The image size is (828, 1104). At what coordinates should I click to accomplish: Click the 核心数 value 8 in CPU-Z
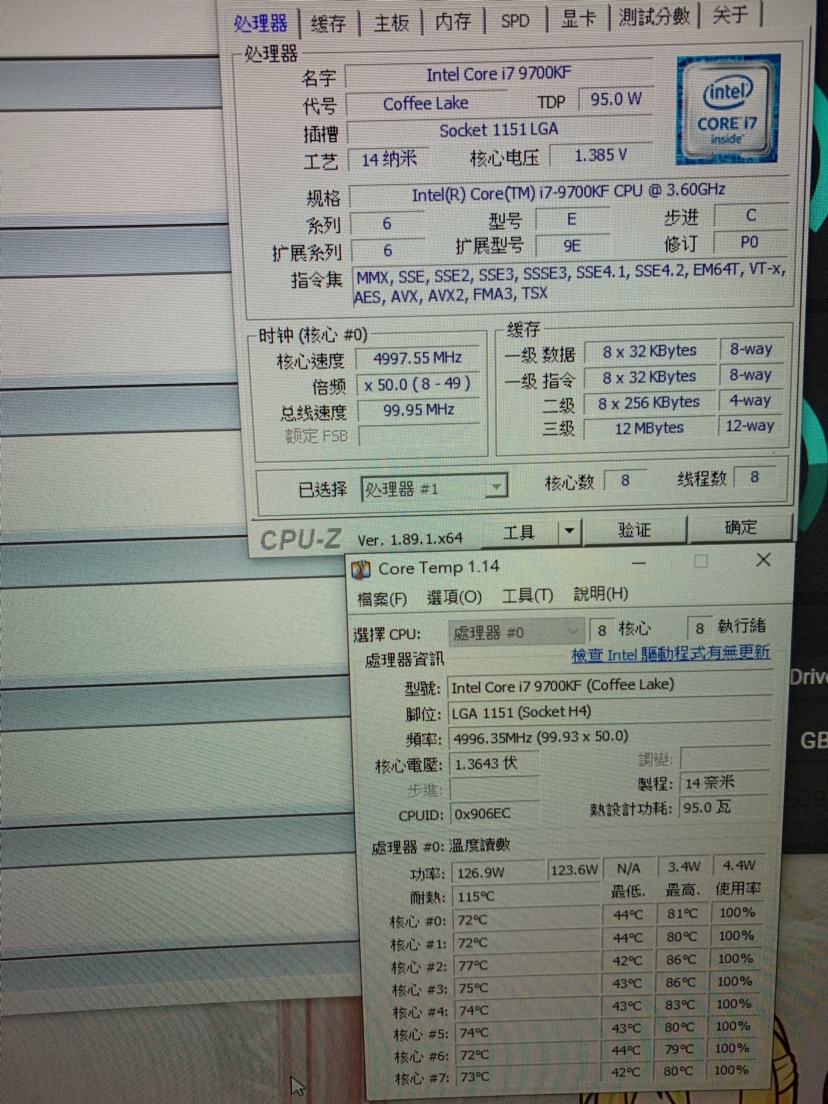625,480
